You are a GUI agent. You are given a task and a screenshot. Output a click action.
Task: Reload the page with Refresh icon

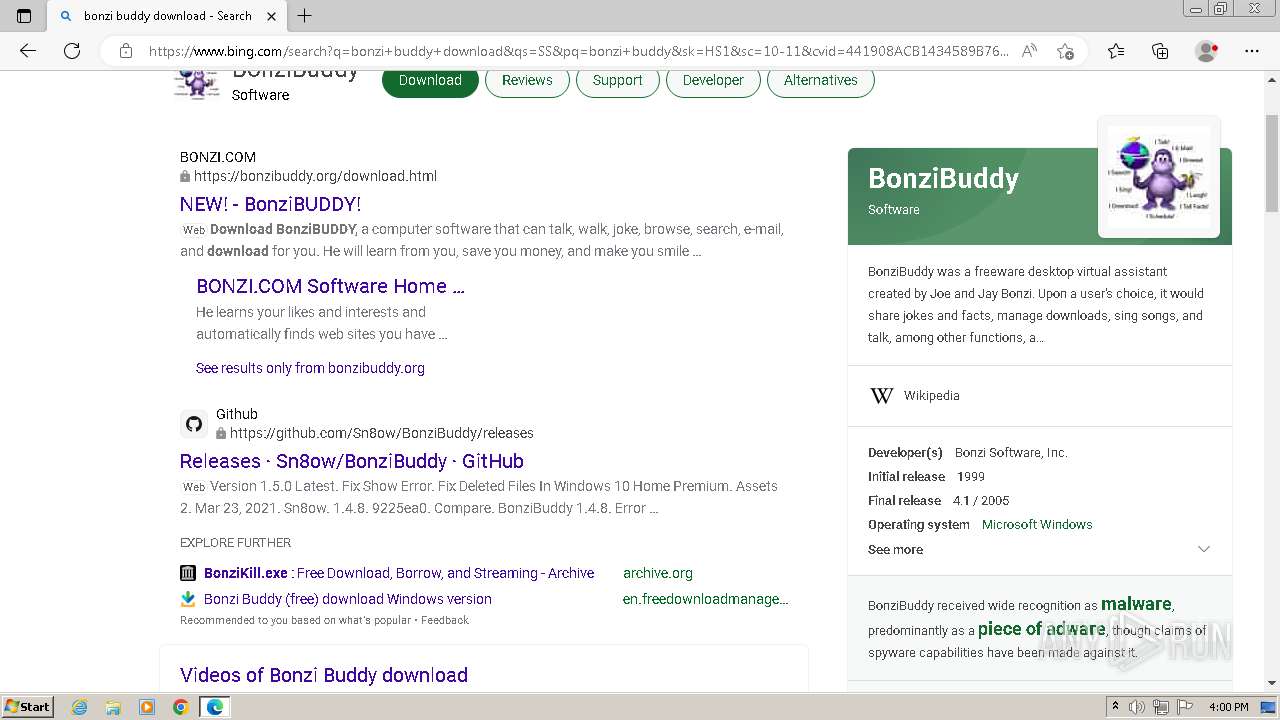(72, 51)
